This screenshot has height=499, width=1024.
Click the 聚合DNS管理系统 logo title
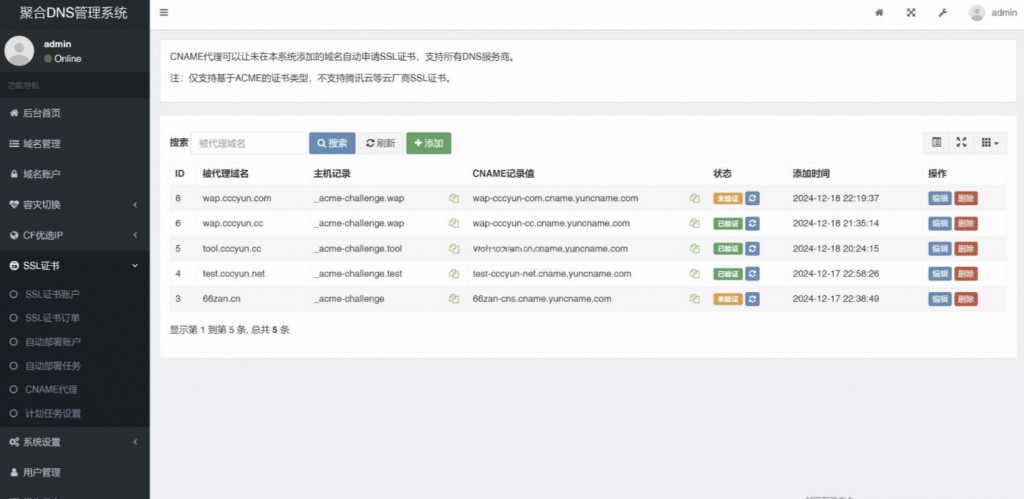tap(73, 13)
